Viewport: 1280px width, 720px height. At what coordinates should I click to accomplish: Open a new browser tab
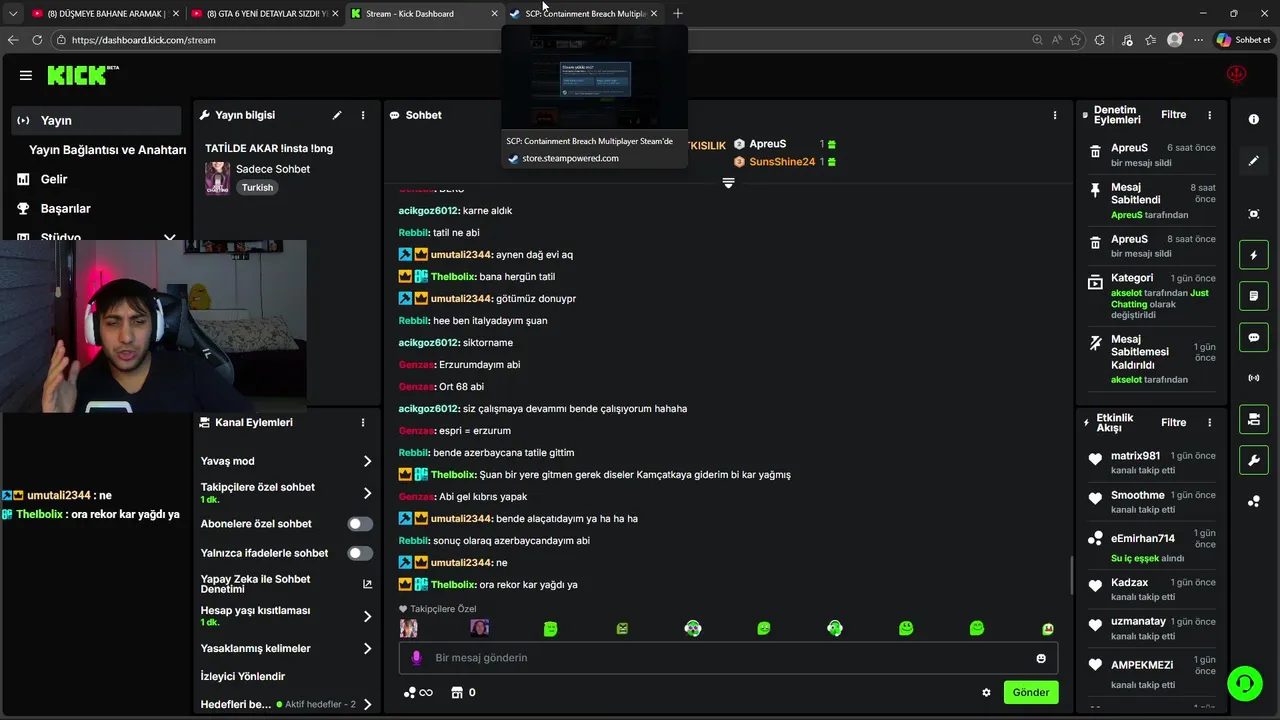(x=678, y=14)
